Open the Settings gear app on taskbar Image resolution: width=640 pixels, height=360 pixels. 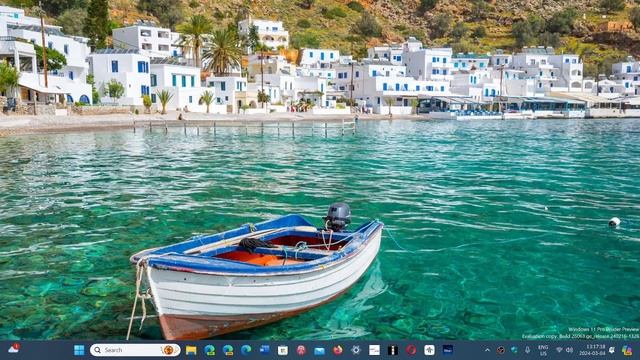(356, 350)
